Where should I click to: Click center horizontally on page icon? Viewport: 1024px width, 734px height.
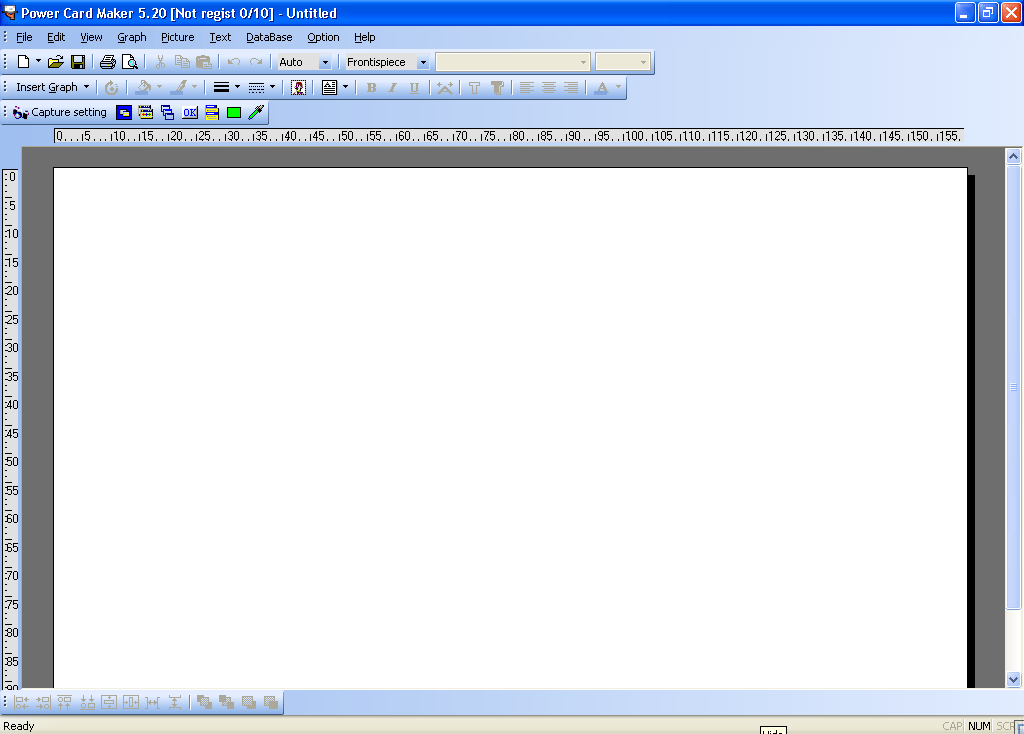click(131, 703)
